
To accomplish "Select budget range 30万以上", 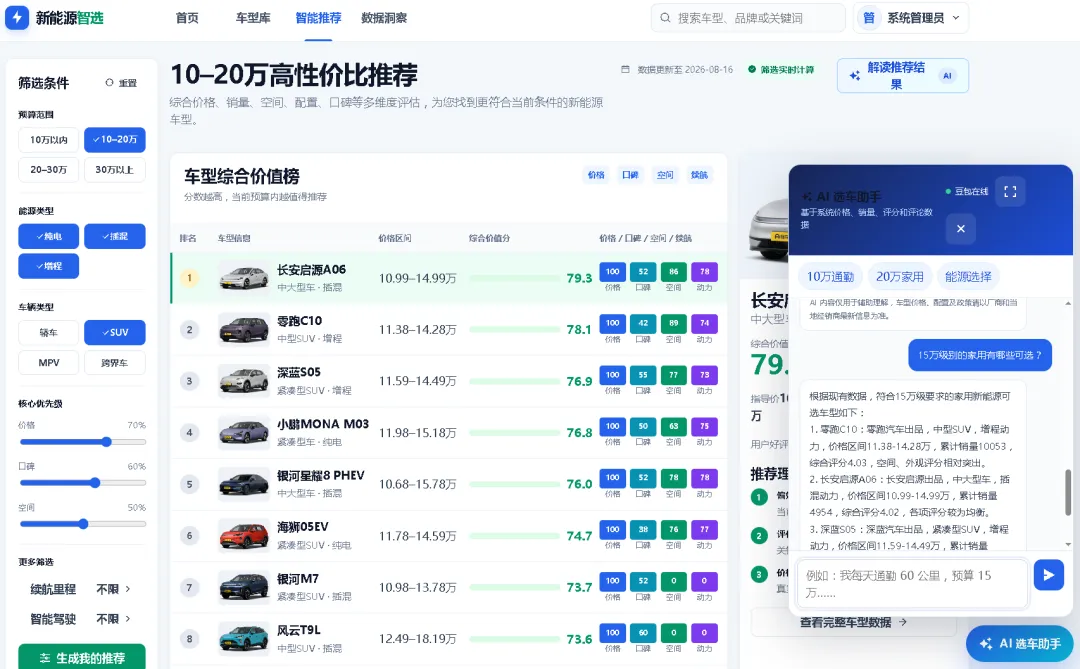I will click(x=115, y=169).
